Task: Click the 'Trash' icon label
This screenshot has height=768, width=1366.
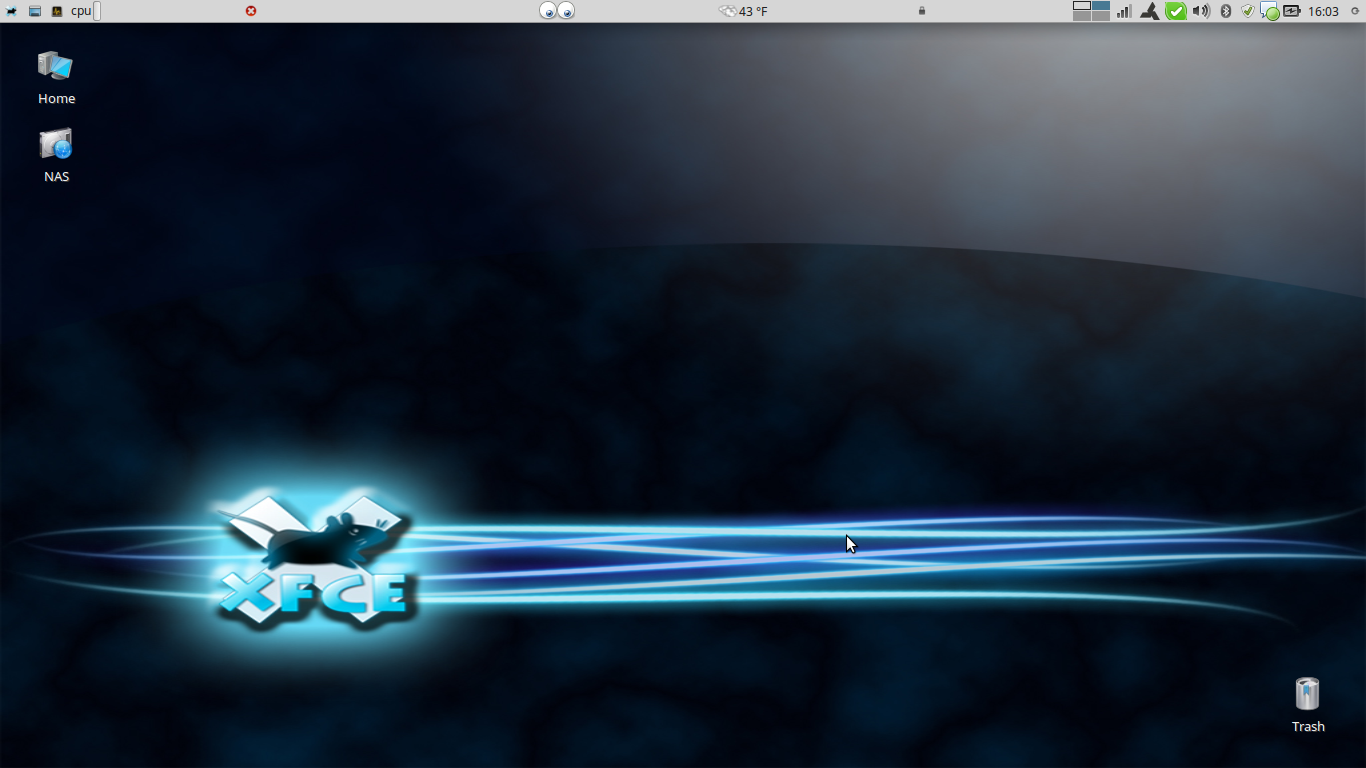Action: pos(1308,727)
